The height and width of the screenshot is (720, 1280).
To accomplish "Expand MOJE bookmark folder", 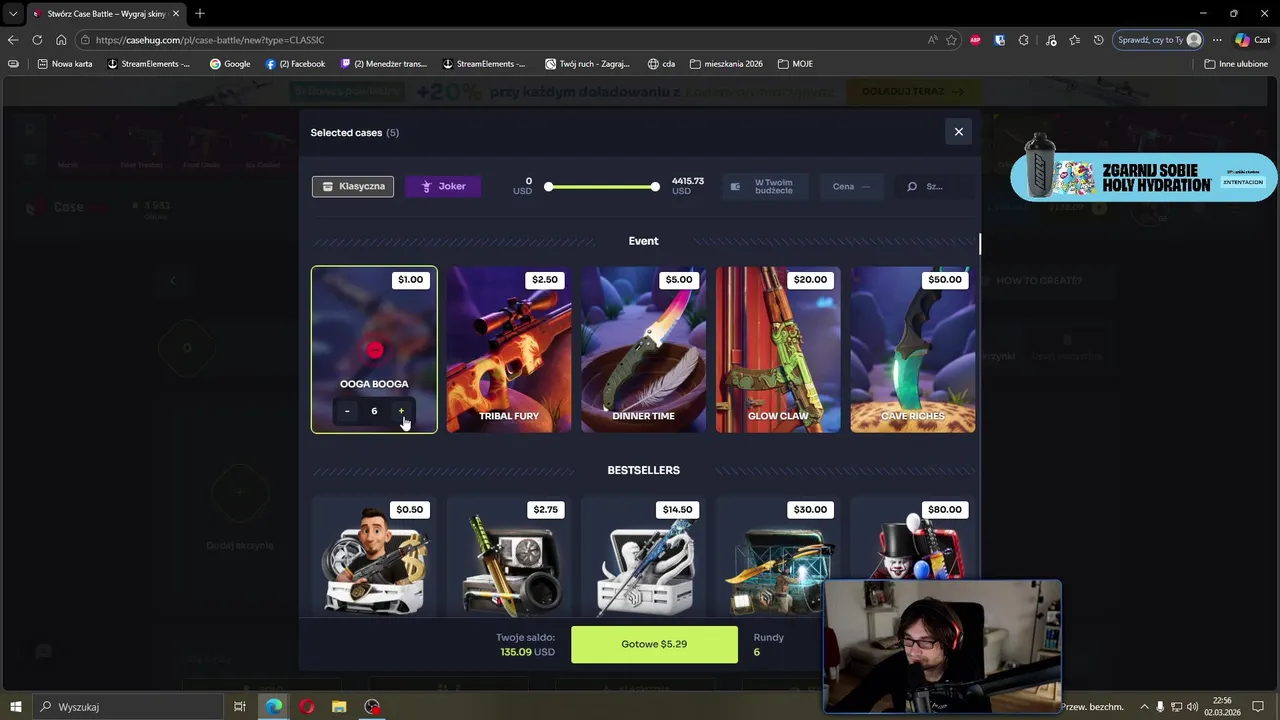I will (x=795, y=64).
